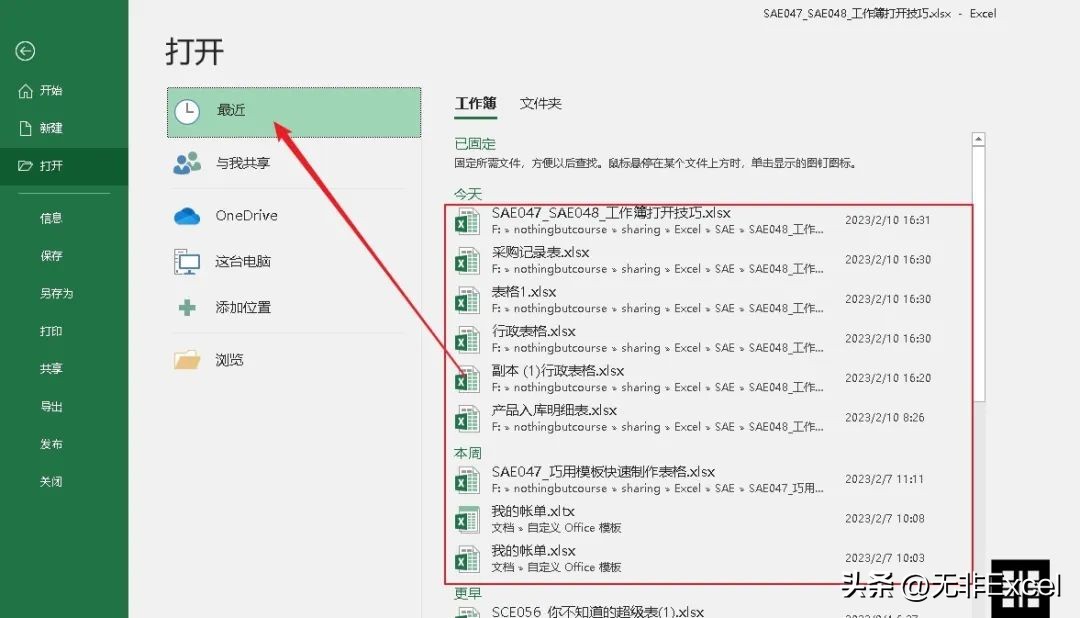Click date 2023/2/7 11:11

click(x=884, y=480)
